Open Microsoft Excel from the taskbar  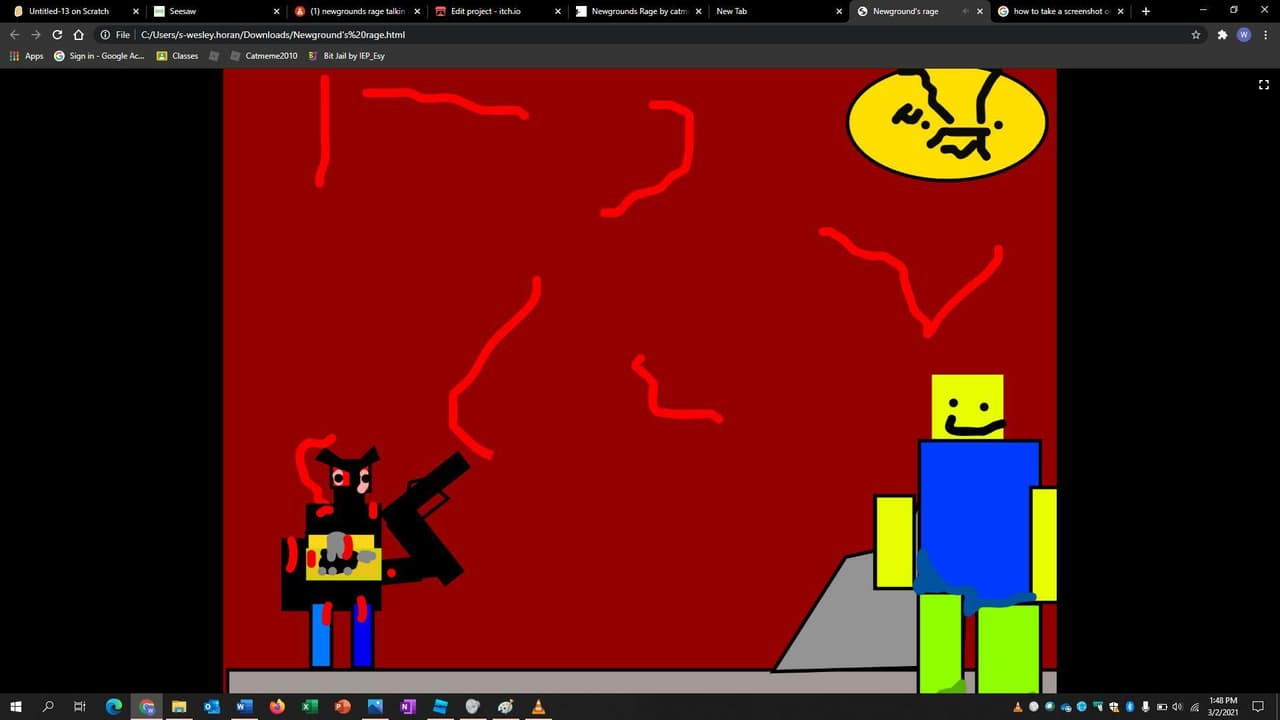[x=310, y=706]
